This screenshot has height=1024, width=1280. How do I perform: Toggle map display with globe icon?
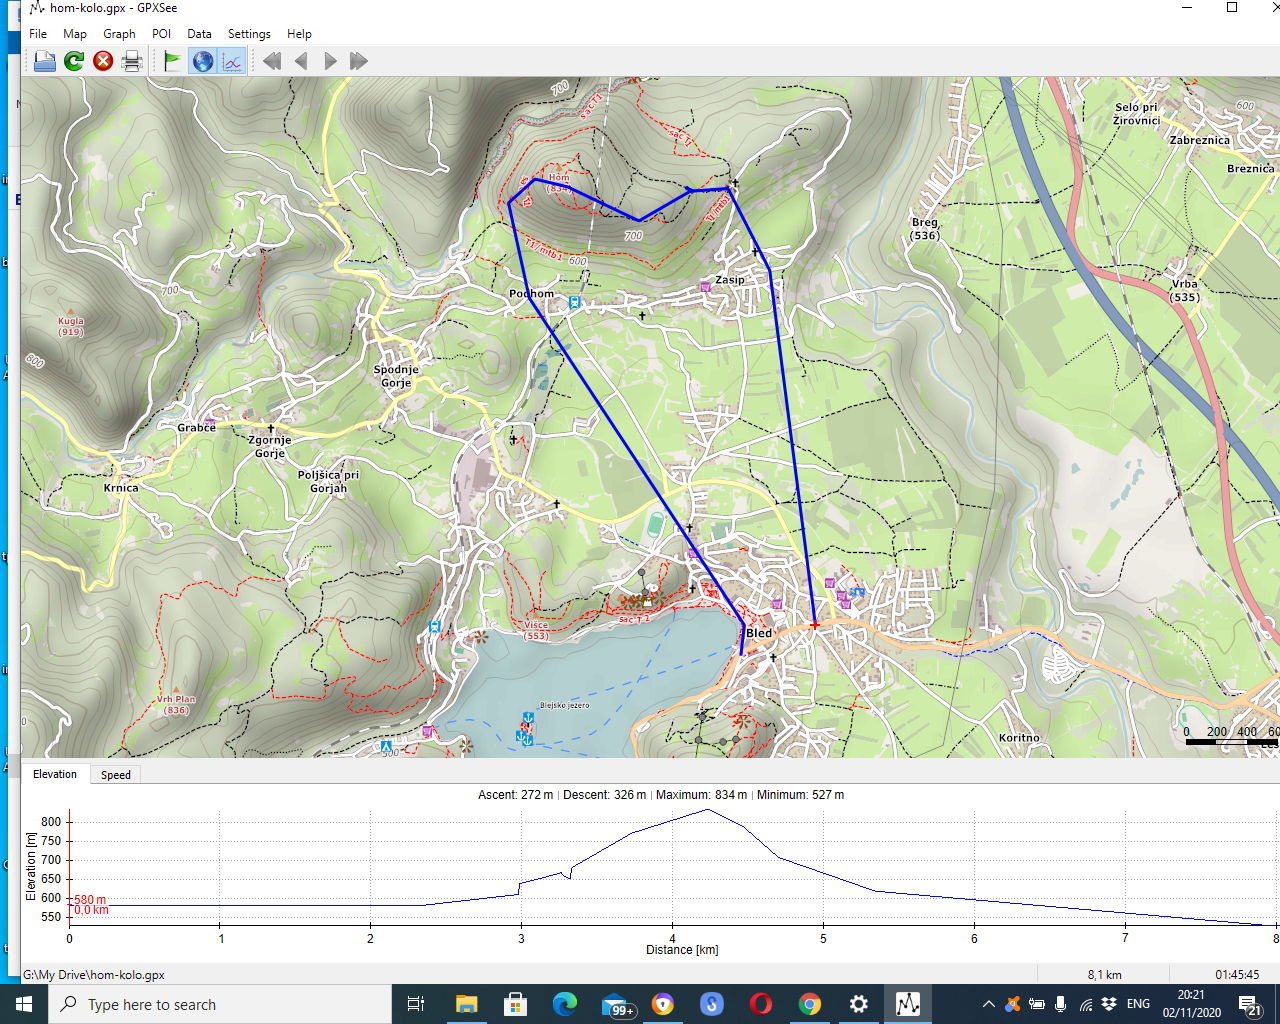pyautogui.click(x=202, y=62)
